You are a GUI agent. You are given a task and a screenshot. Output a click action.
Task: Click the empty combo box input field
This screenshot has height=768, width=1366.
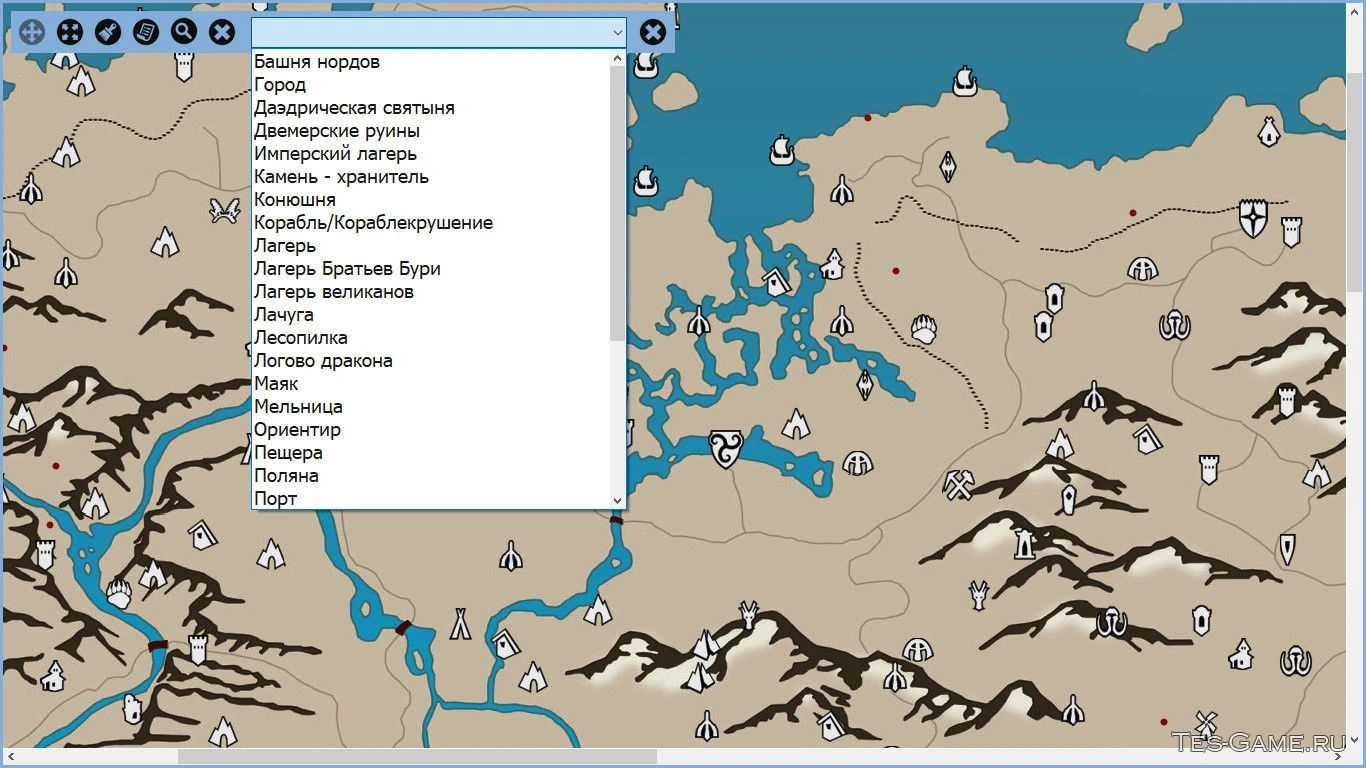coord(430,33)
